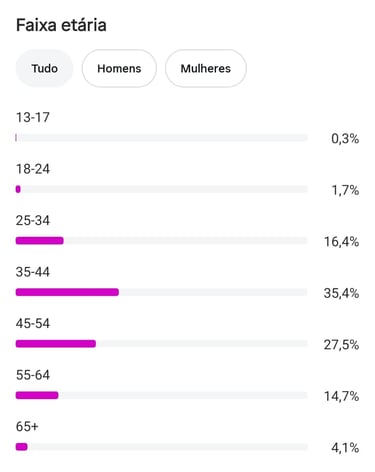
Task: Click the 55-64 purple bar
Action: click(x=37, y=395)
